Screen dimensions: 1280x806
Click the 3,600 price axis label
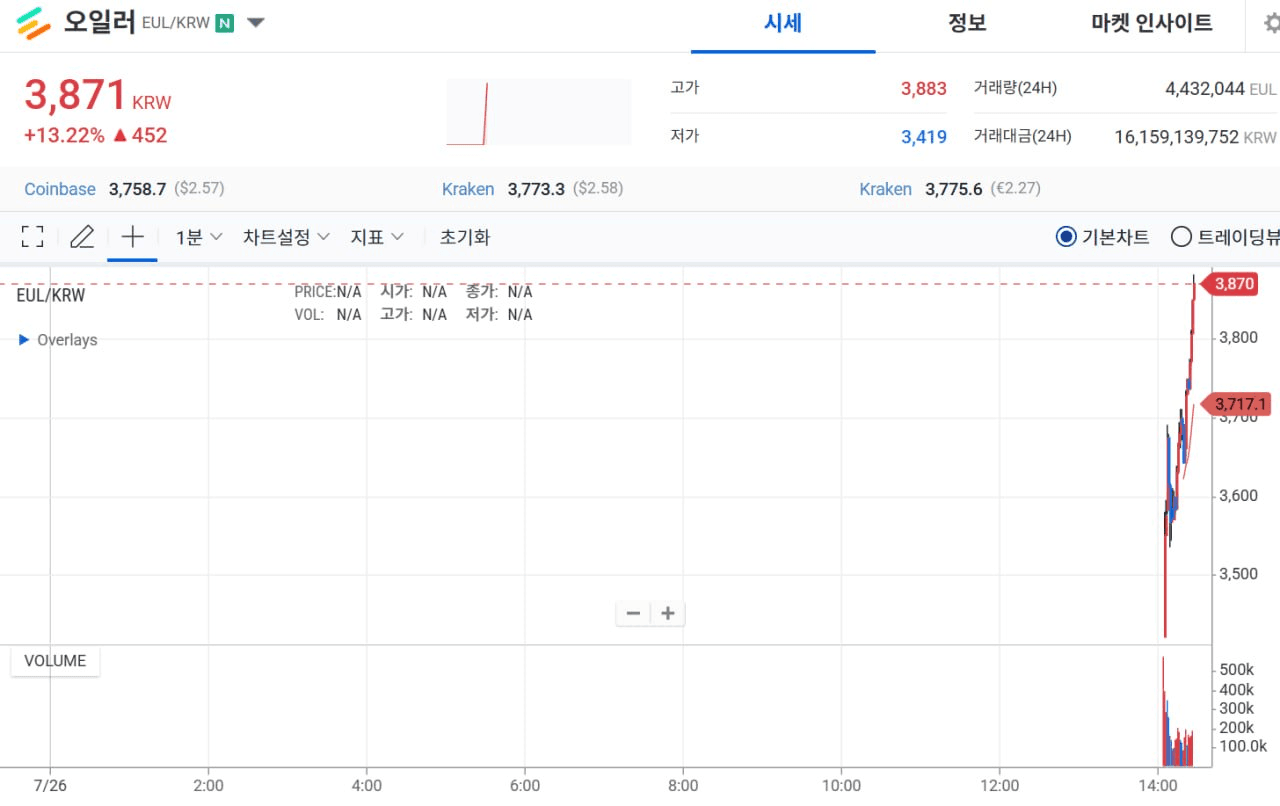(x=1238, y=496)
